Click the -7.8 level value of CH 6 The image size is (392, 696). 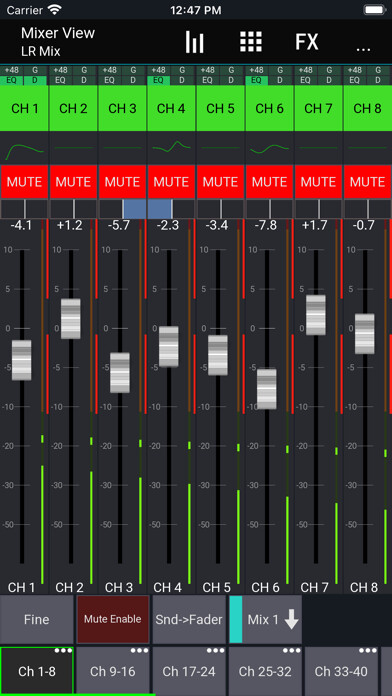[x=266, y=225]
